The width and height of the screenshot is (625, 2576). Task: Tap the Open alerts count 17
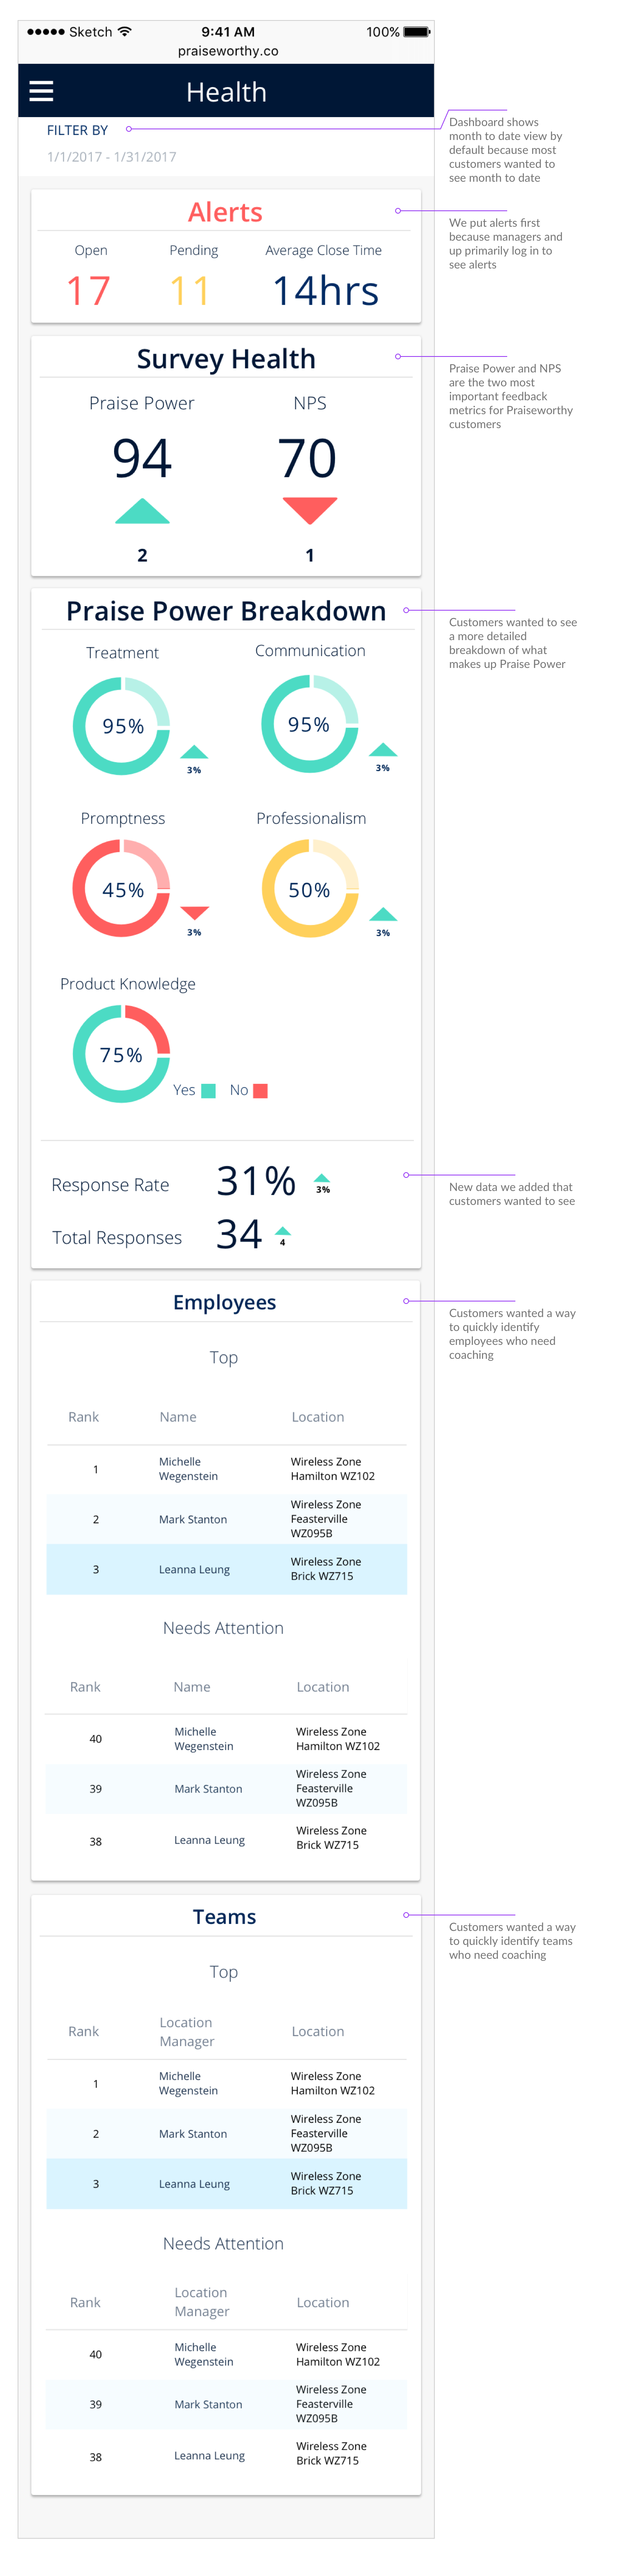[88, 291]
